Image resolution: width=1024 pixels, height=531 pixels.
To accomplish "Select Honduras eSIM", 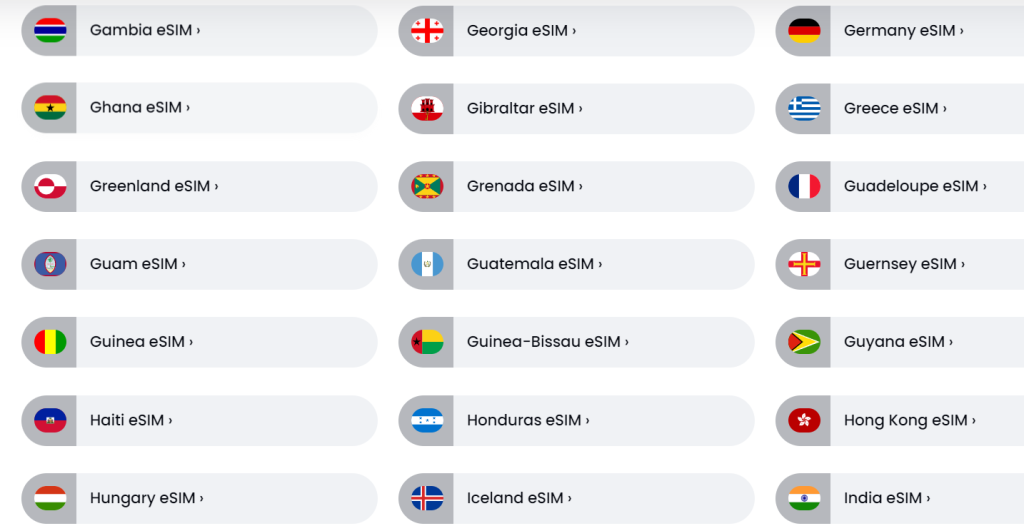I will point(576,420).
